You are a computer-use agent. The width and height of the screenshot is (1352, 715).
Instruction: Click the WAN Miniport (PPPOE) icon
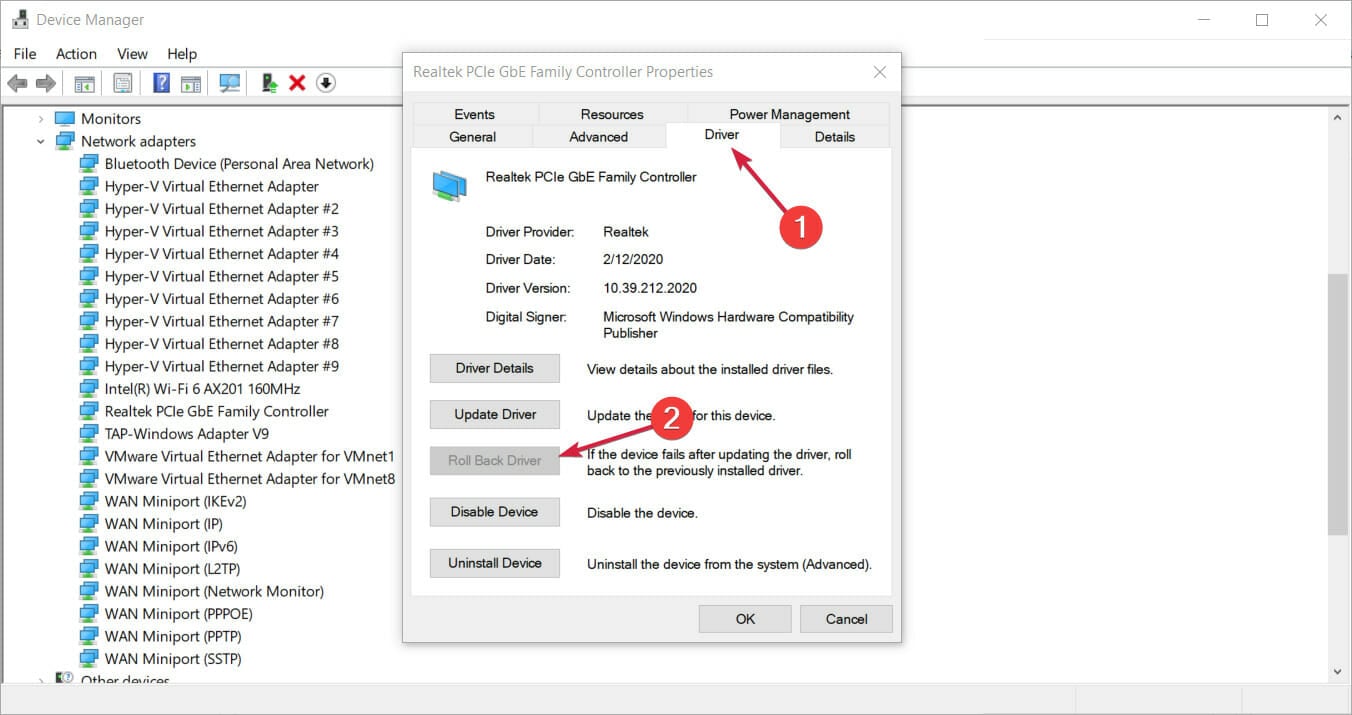[x=89, y=614]
